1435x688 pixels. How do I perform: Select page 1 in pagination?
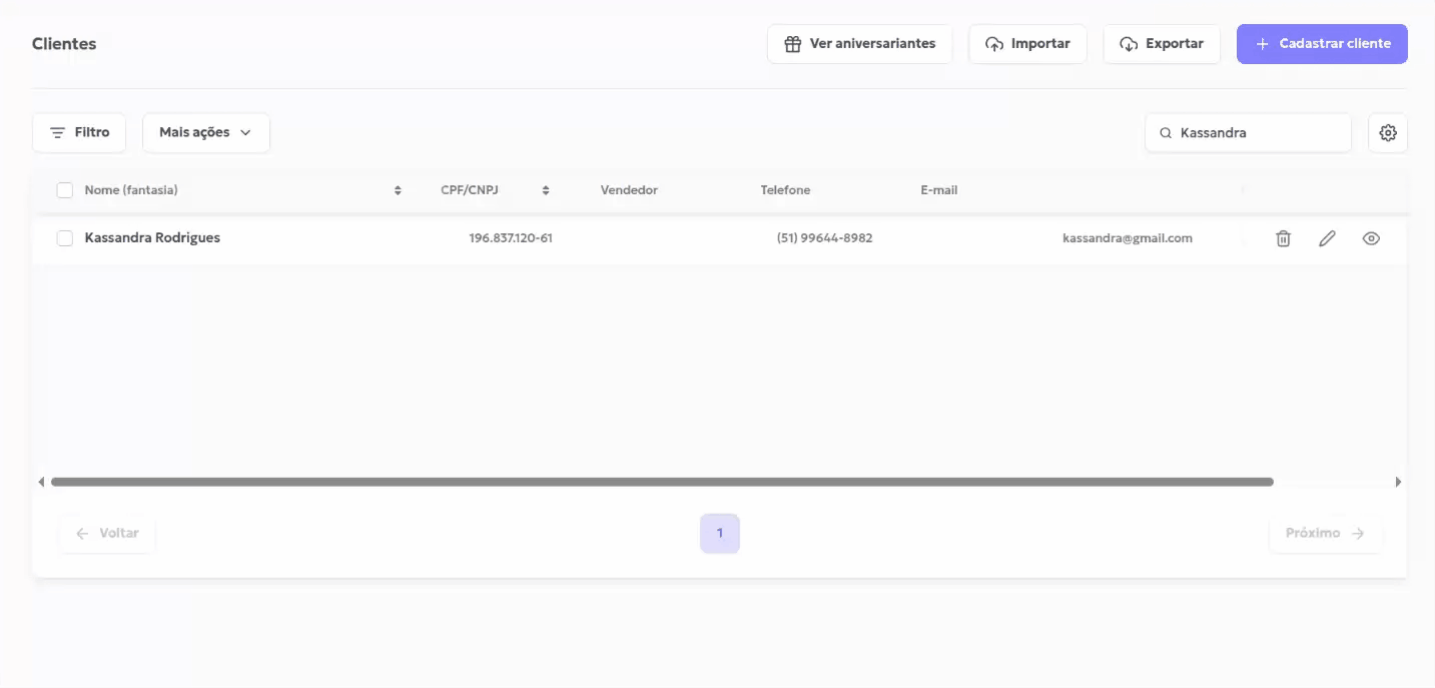click(x=719, y=533)
